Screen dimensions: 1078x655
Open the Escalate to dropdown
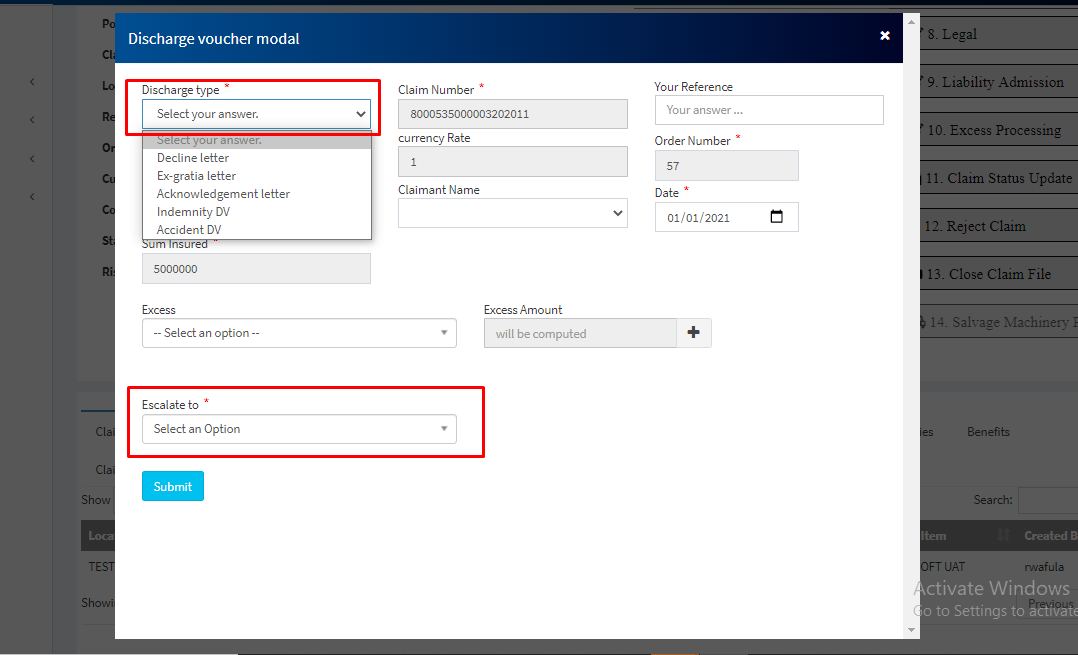(x=299, y=429)
